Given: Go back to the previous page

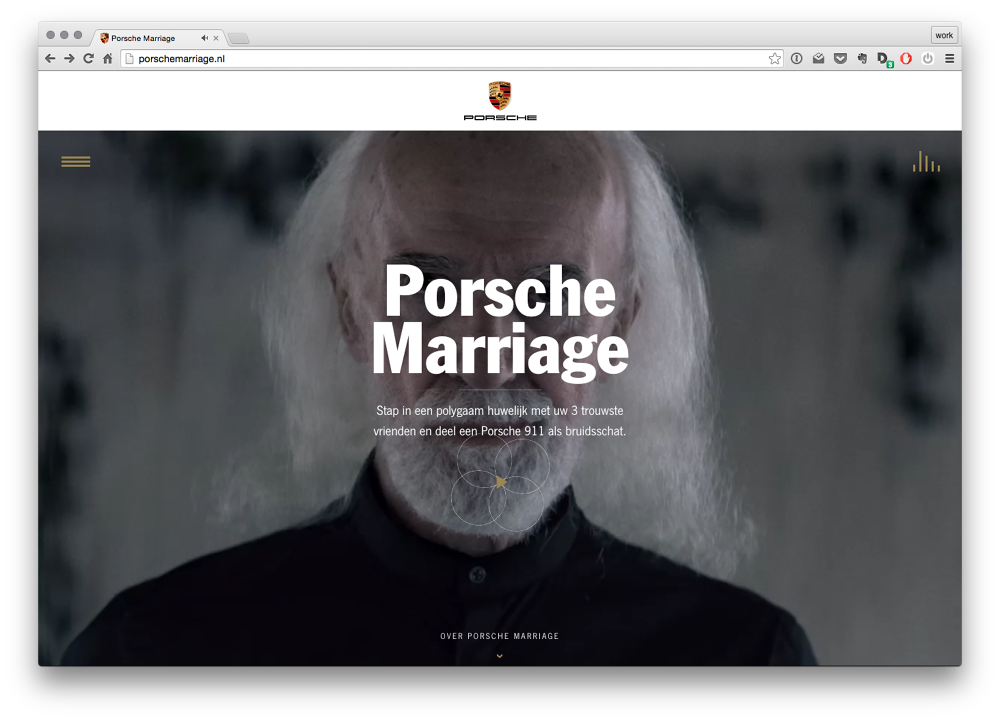Looking at the screenshot, I should (49, 58).
